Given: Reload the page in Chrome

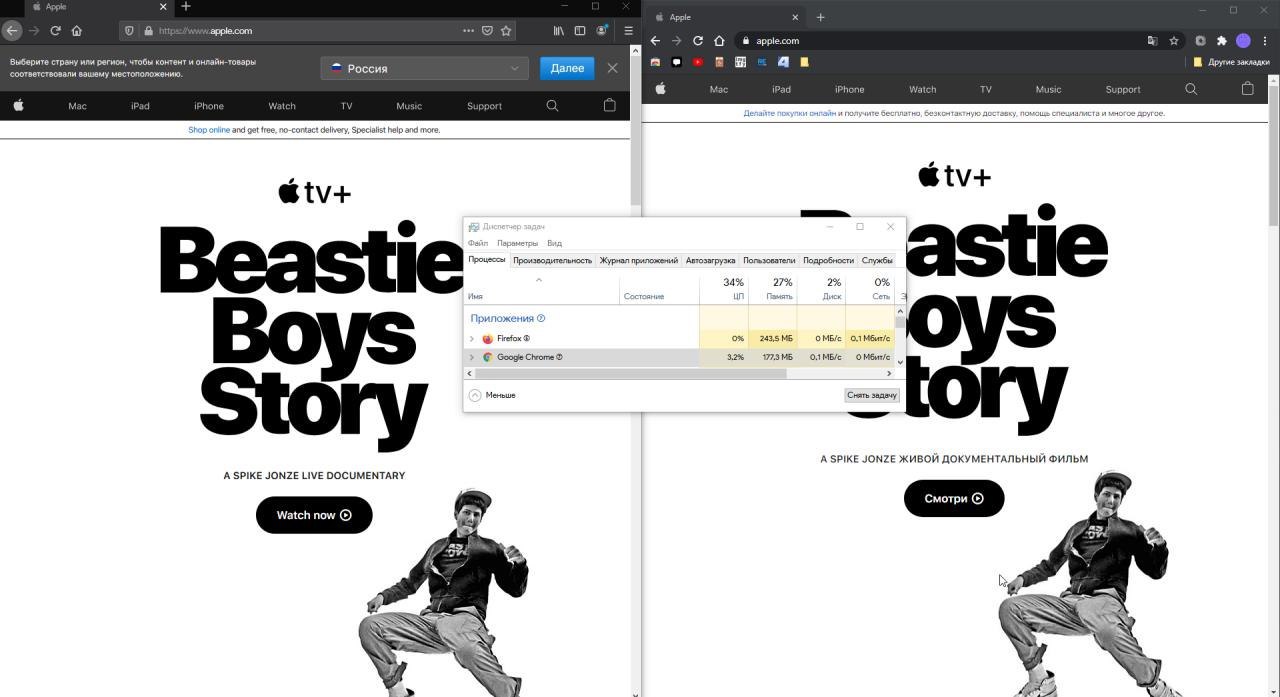Looking at the screenshot, I should click(698, 41).
